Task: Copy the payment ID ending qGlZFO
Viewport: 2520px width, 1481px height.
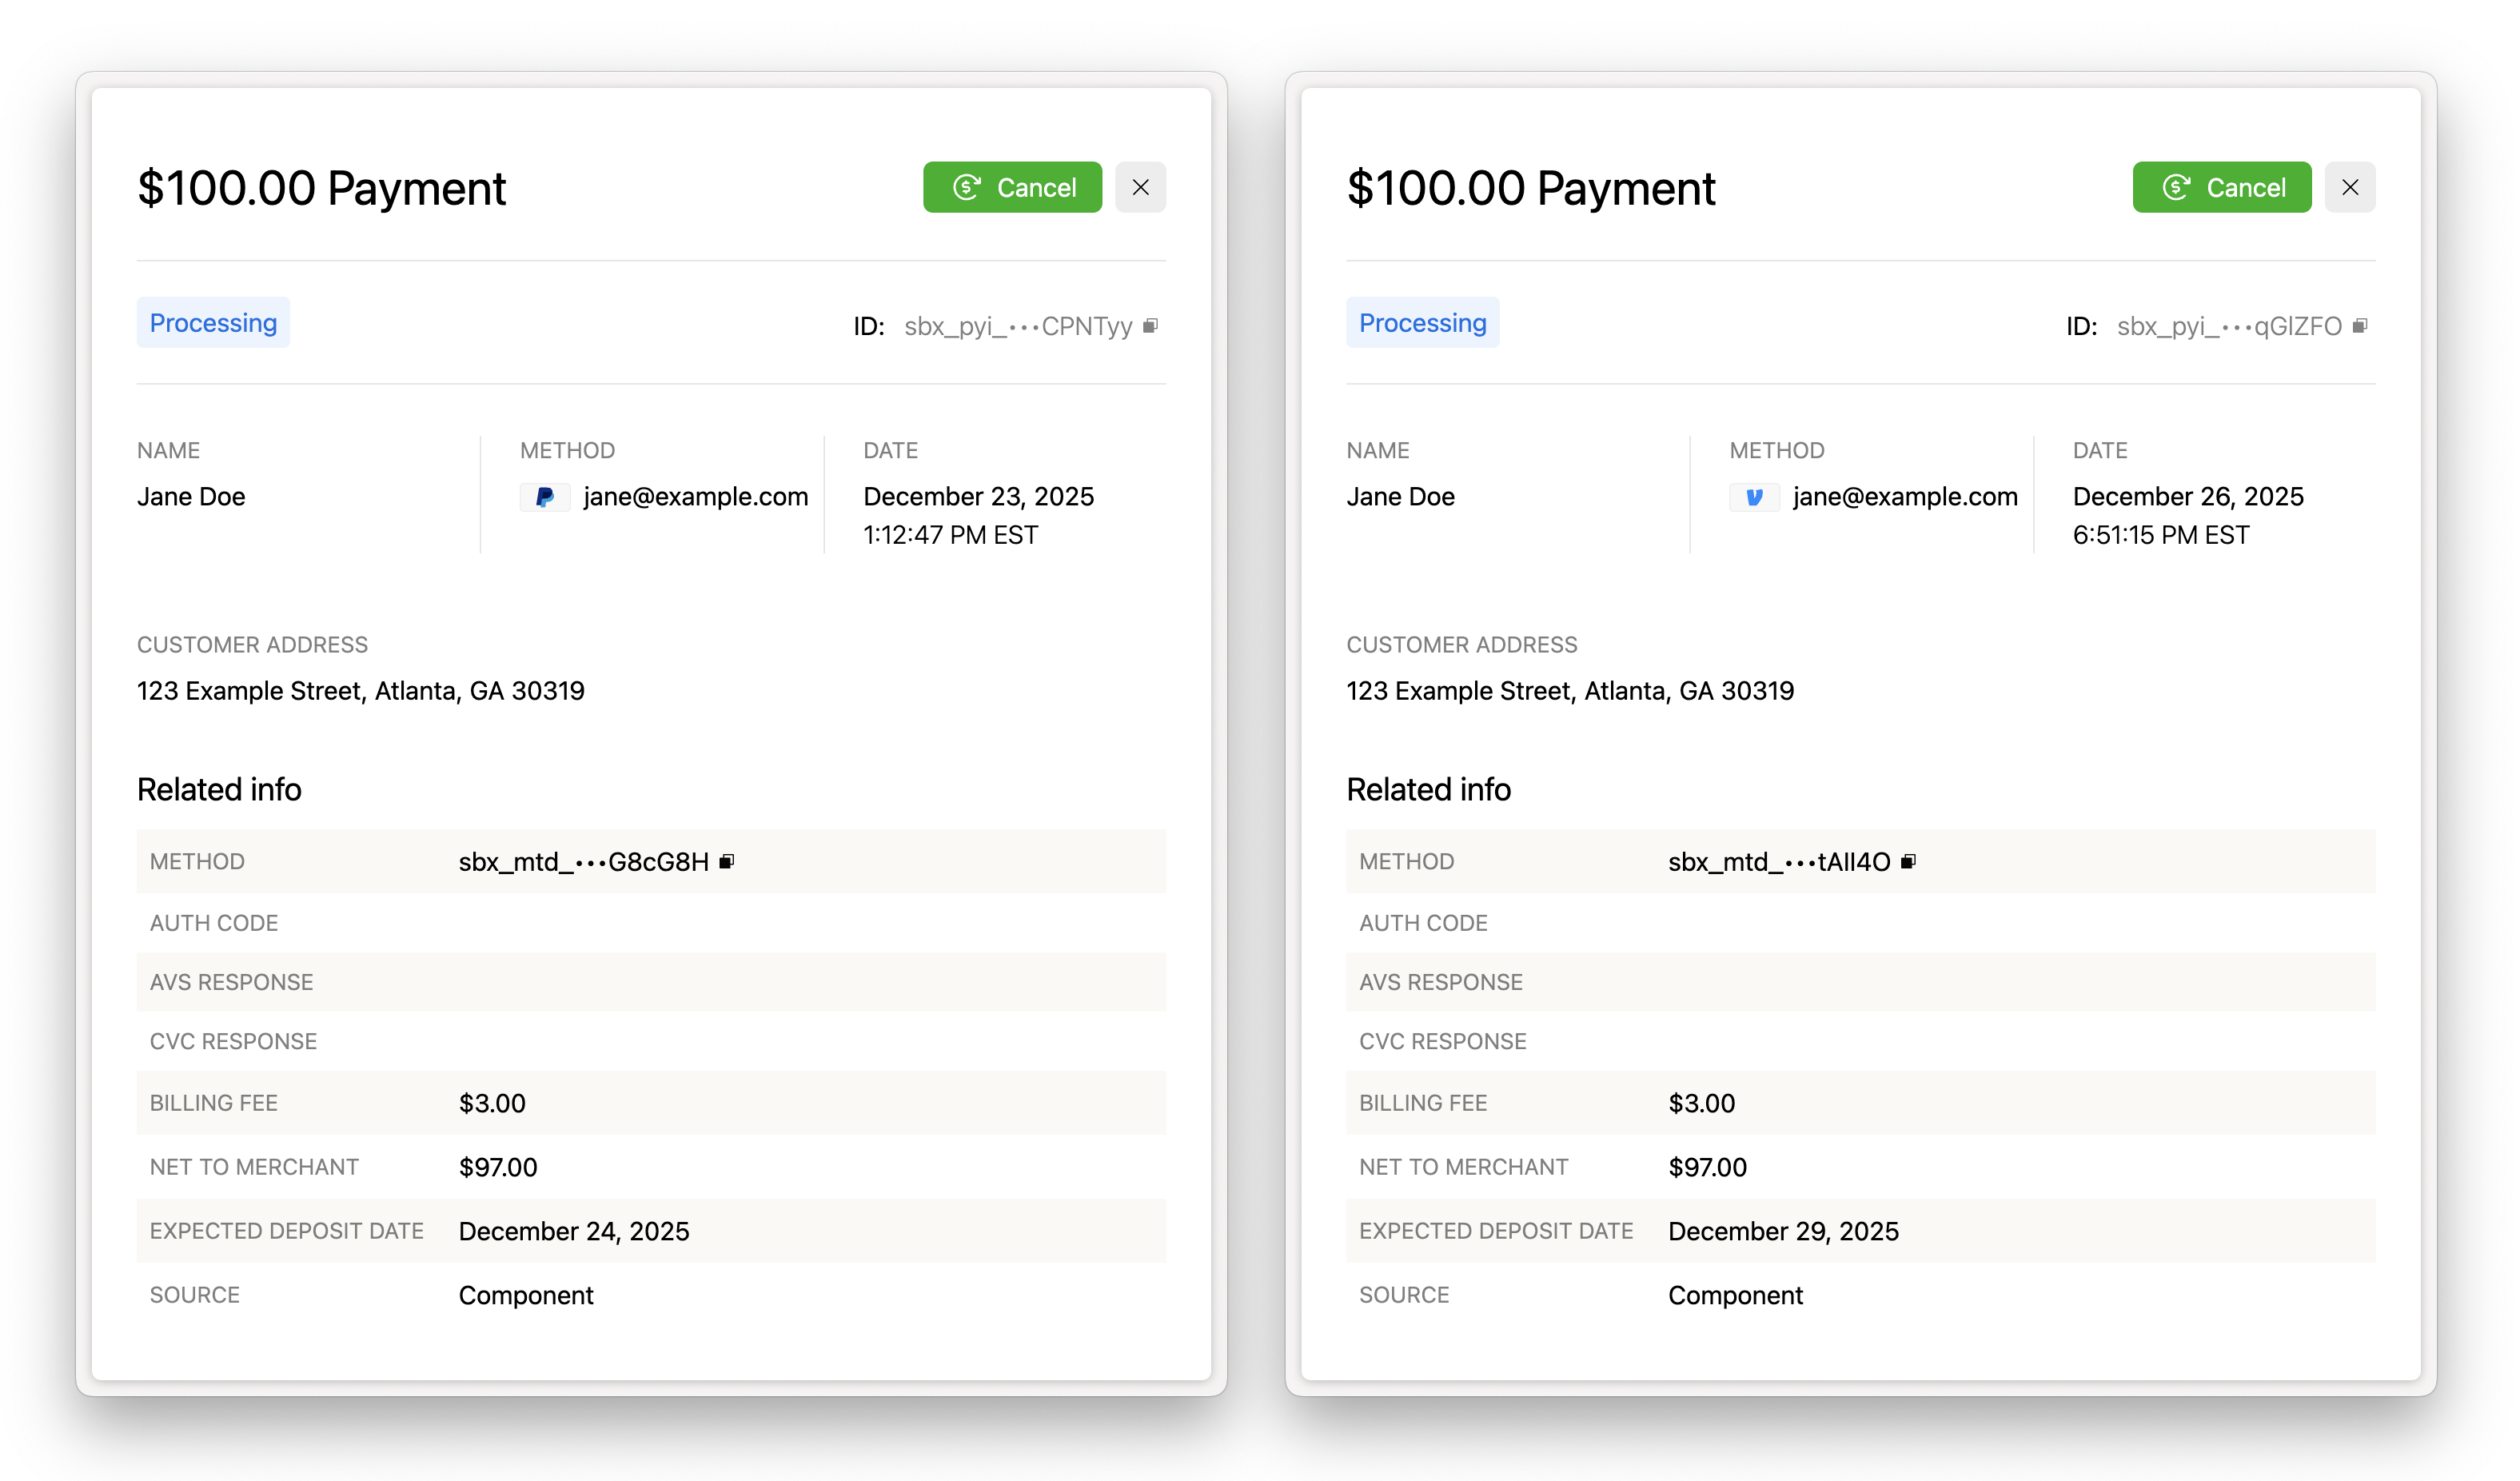Action: pyautogui.click(x=2360, y=326)
